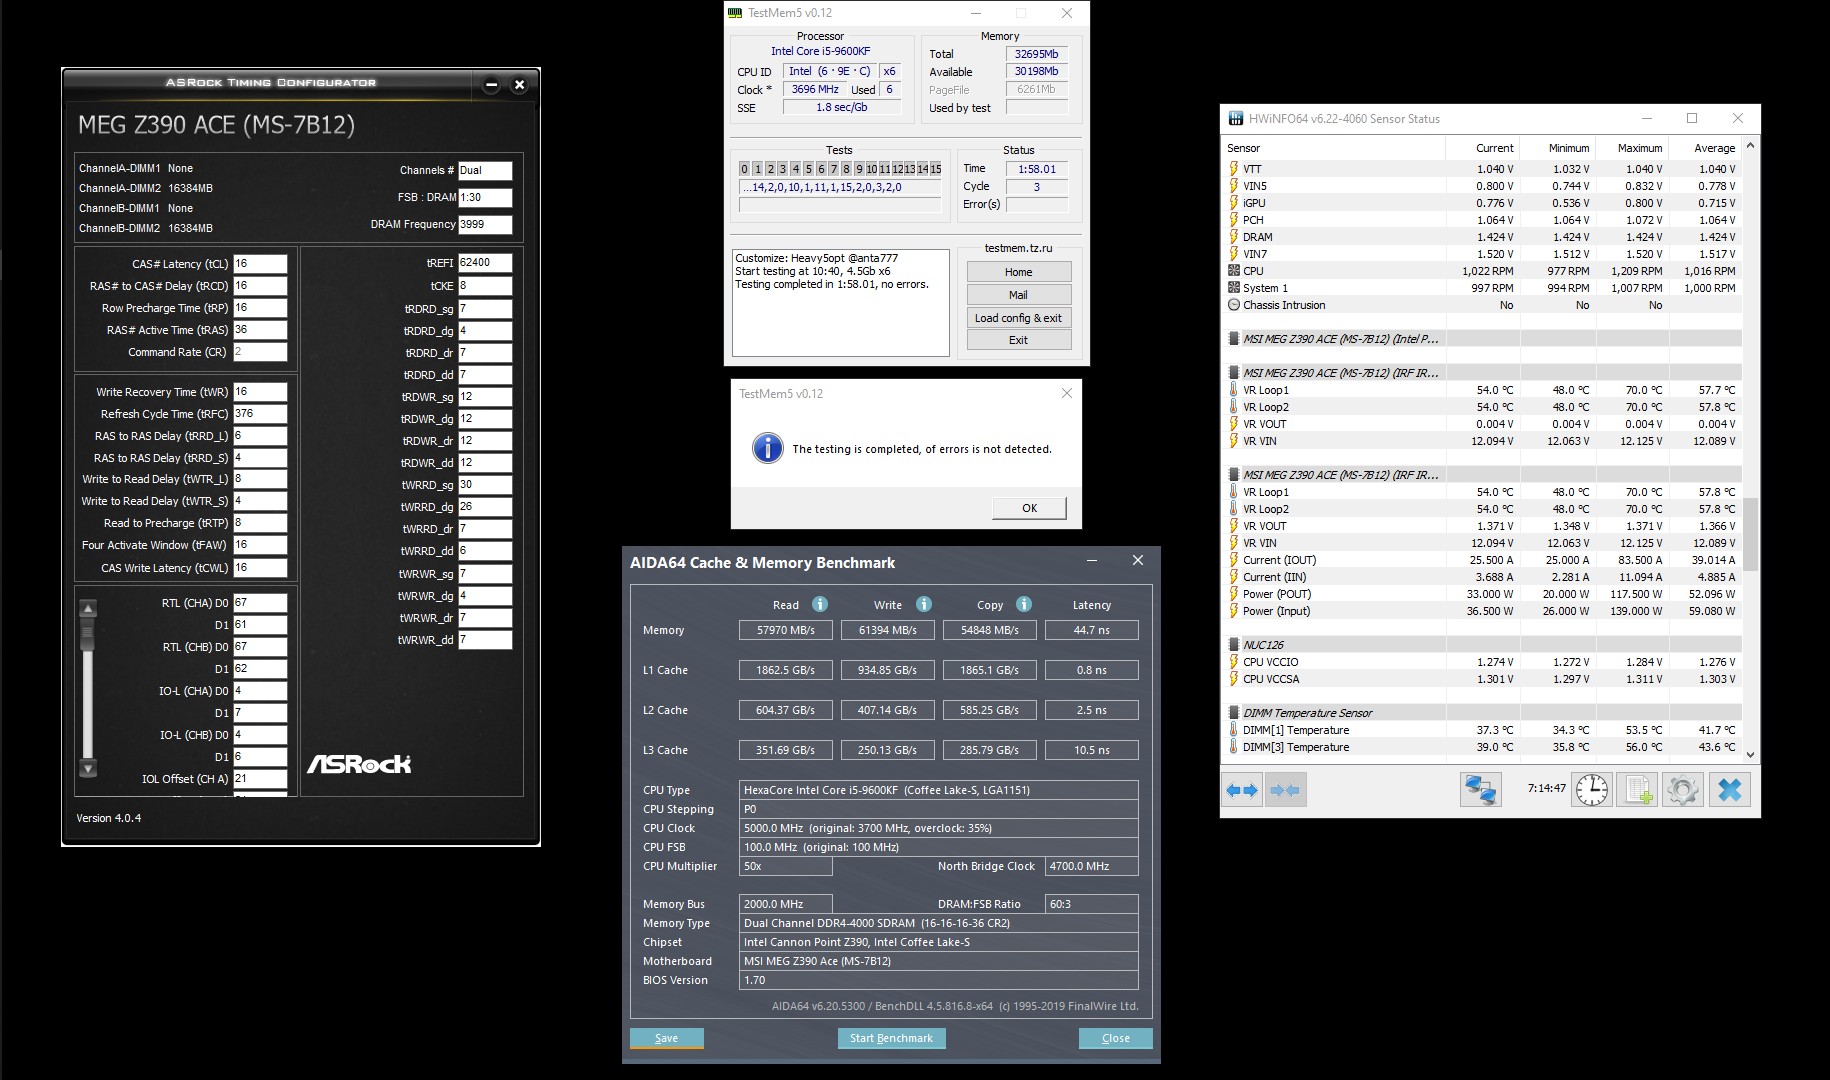Click the lightning icon beside VTT sensor
Screen dimensions: 1830x1080
coord(1234,169)
